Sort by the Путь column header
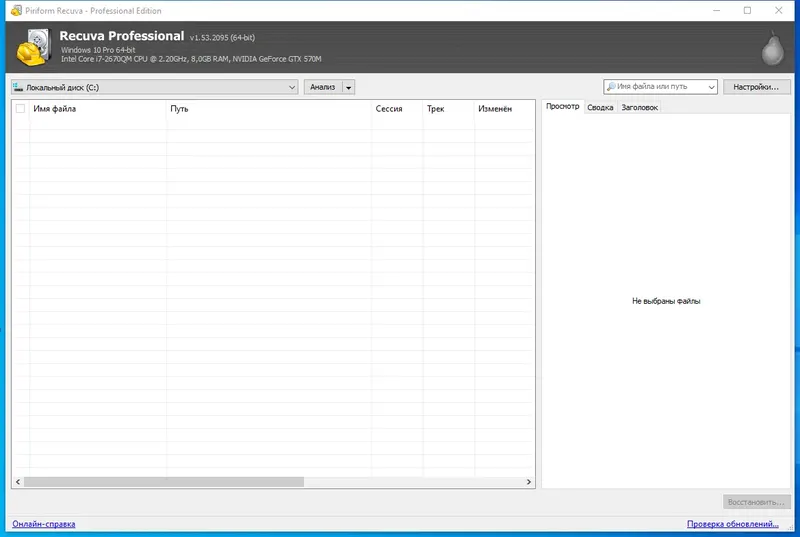This screenshot has width=800, height=537. point(269,109)
